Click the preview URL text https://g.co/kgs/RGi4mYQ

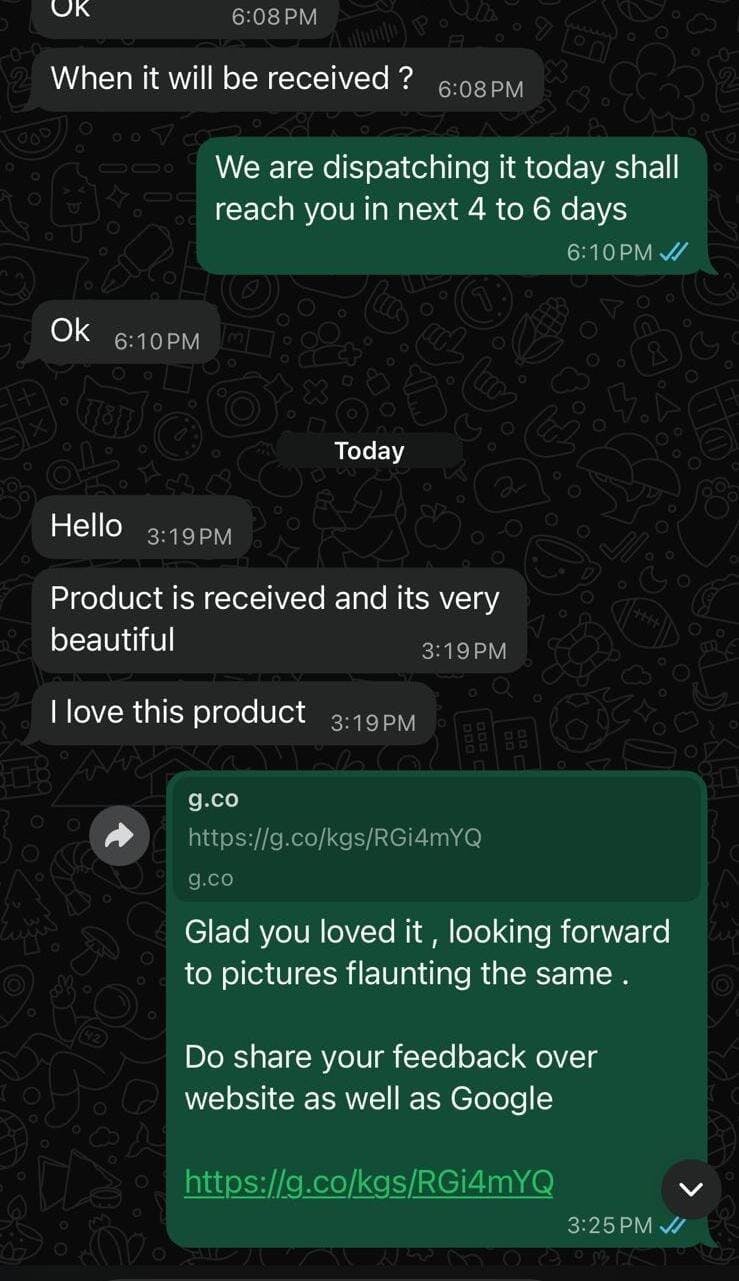tap(335, 838)
